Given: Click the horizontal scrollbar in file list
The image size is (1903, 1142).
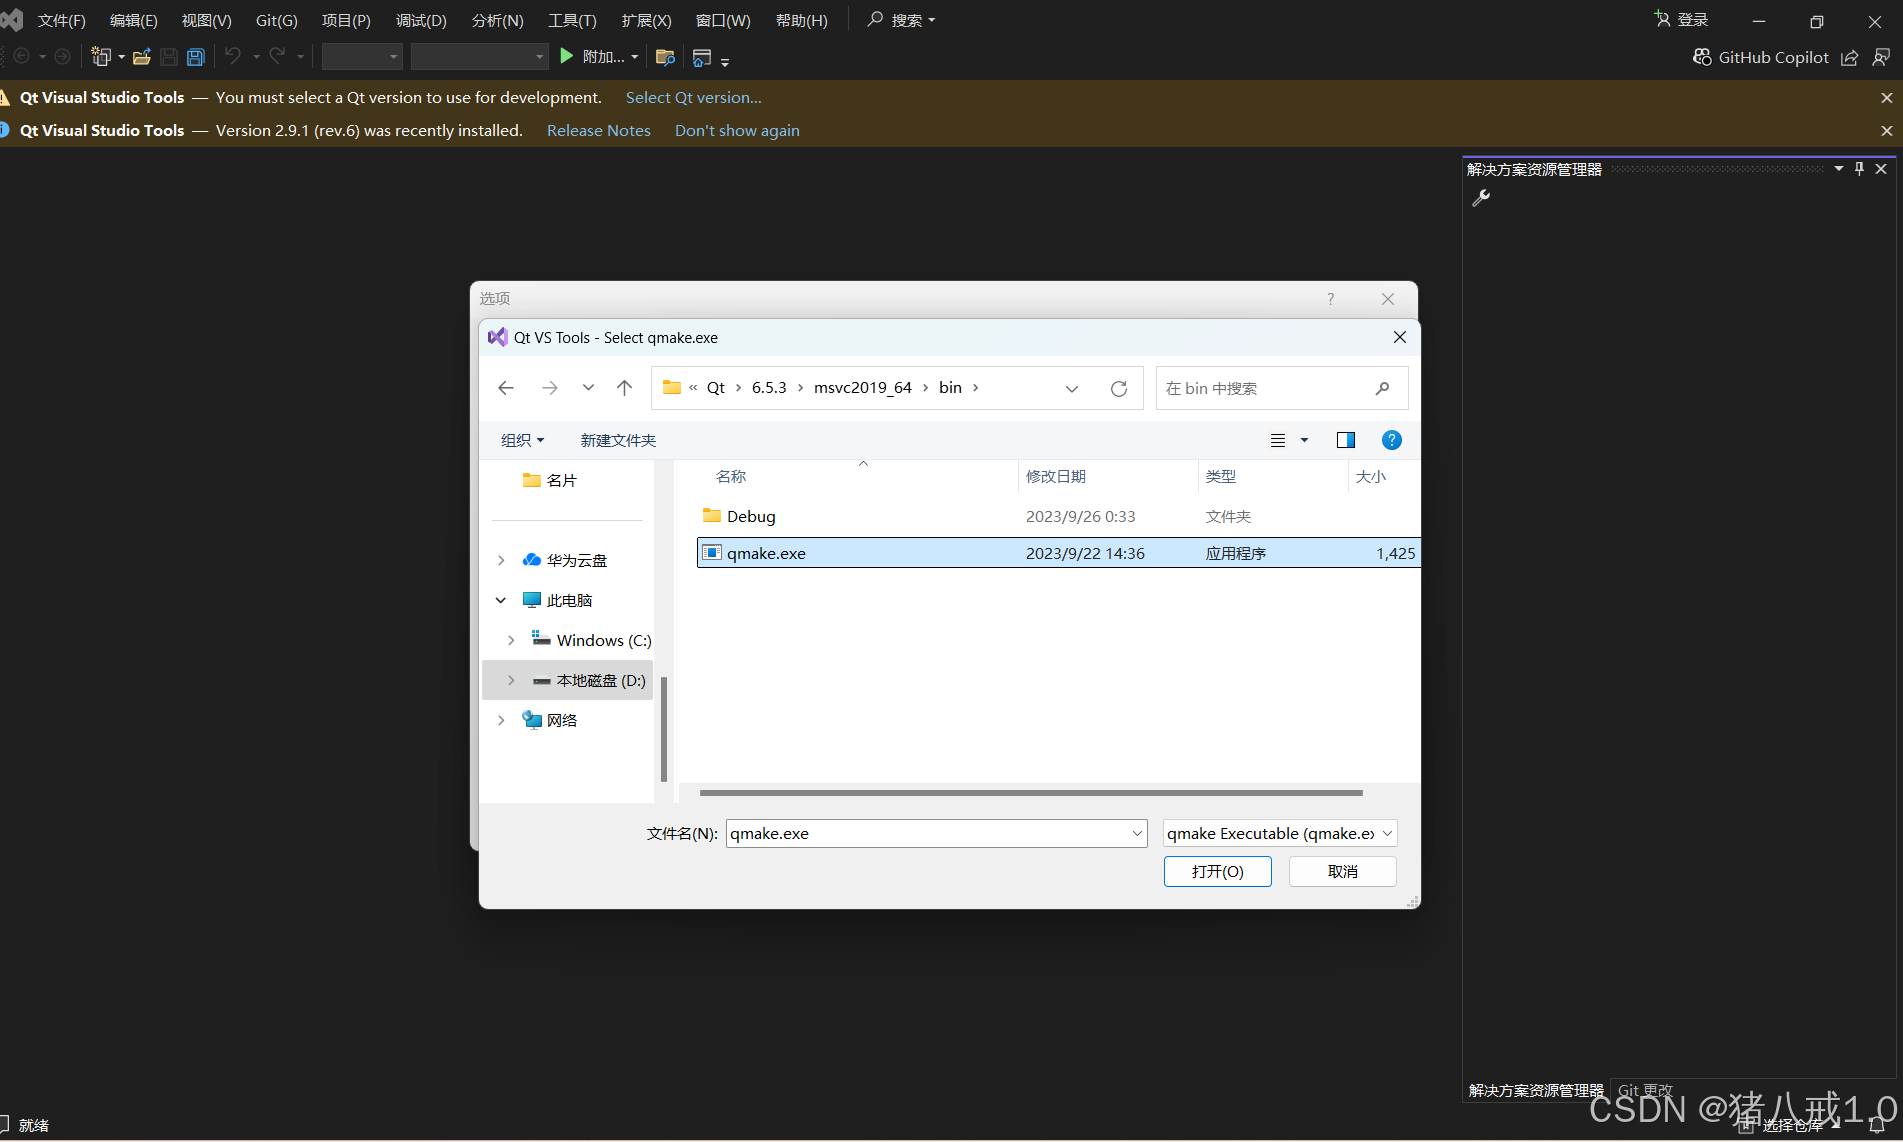Looking at the screenshot, I should pyautogui.click(x=1031, y=793).
